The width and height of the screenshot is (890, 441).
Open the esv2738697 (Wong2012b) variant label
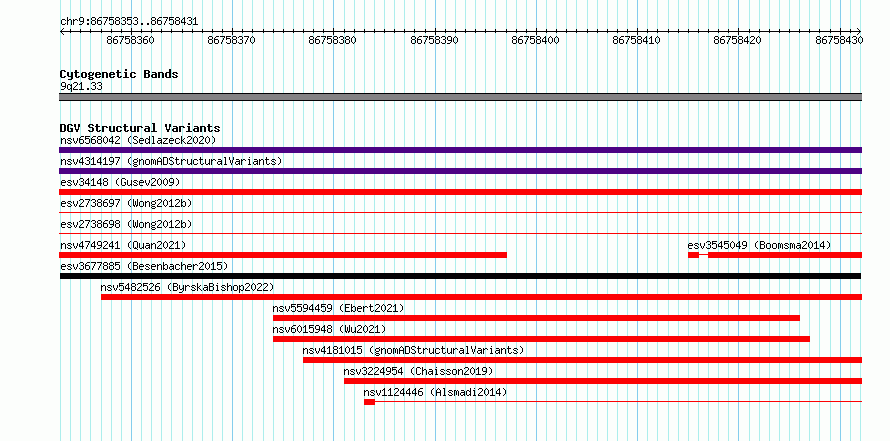tap(126, 203)
